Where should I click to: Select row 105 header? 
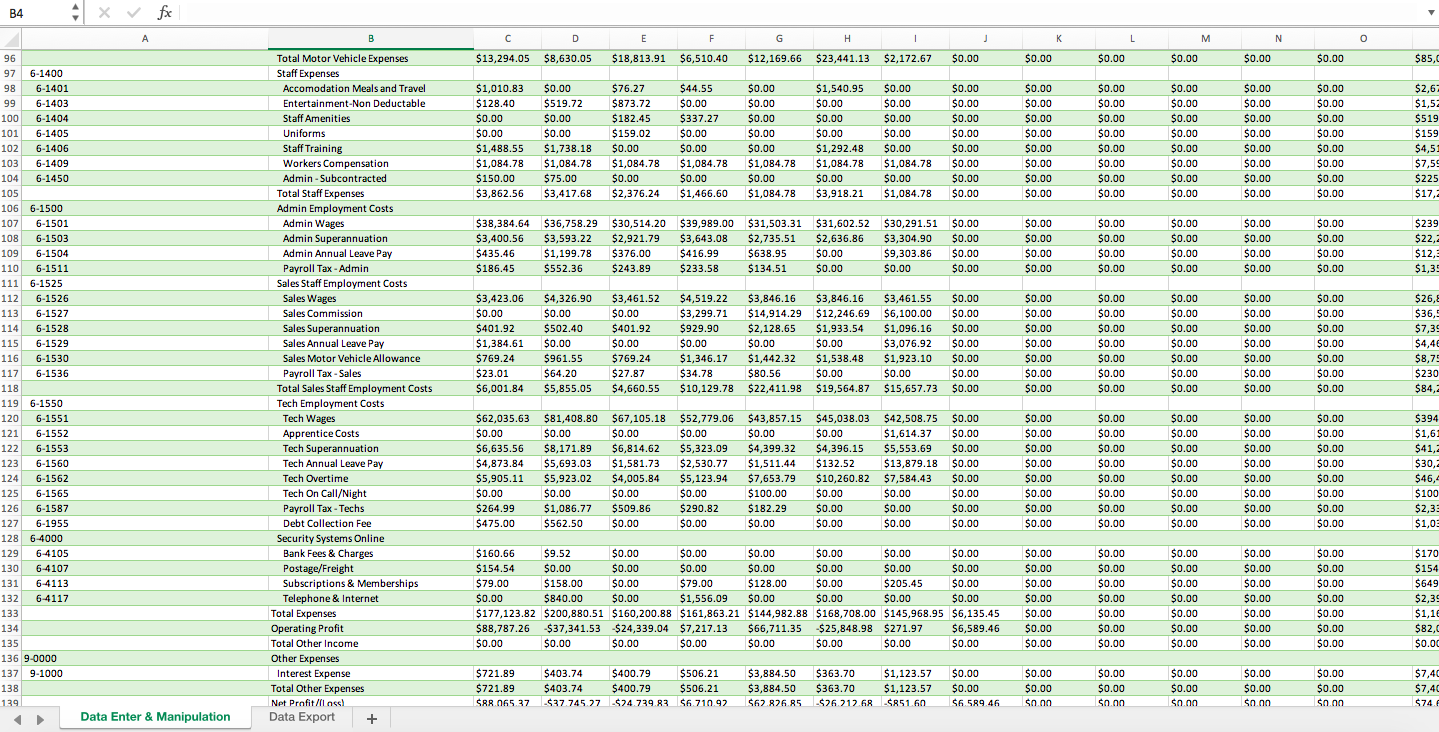pos(11,194)
